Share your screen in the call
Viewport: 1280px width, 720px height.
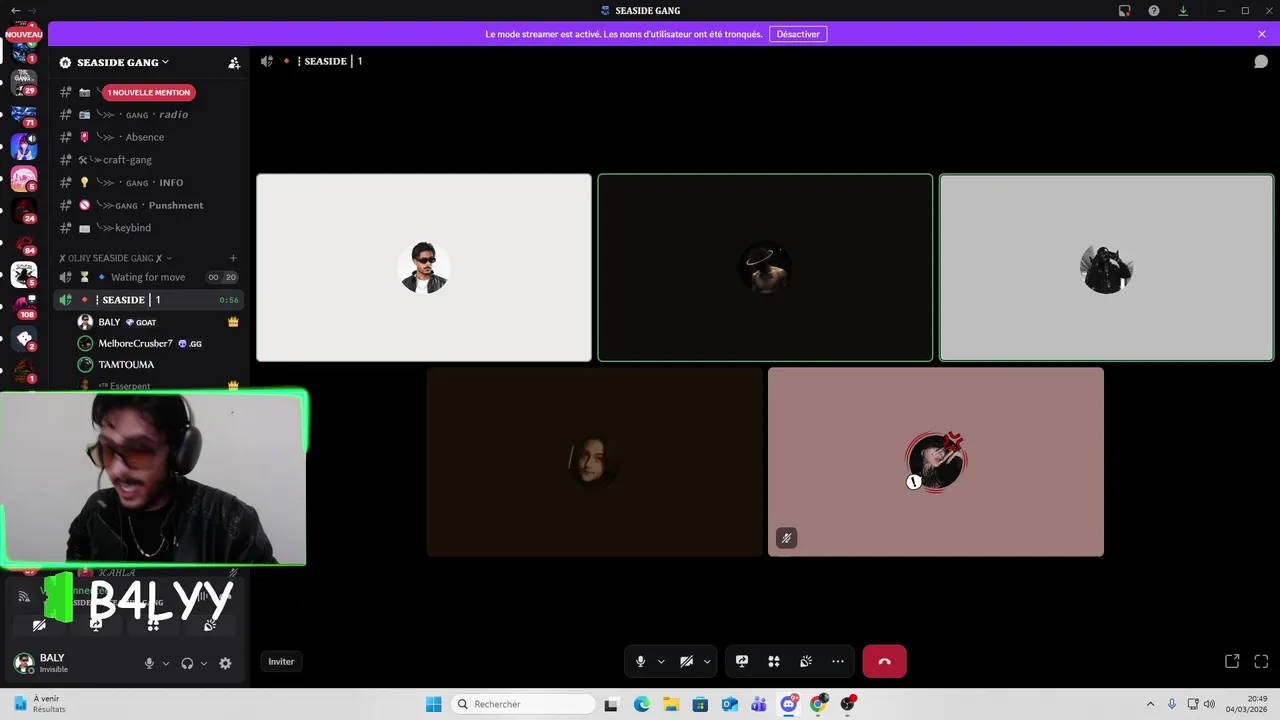point(742,661)
